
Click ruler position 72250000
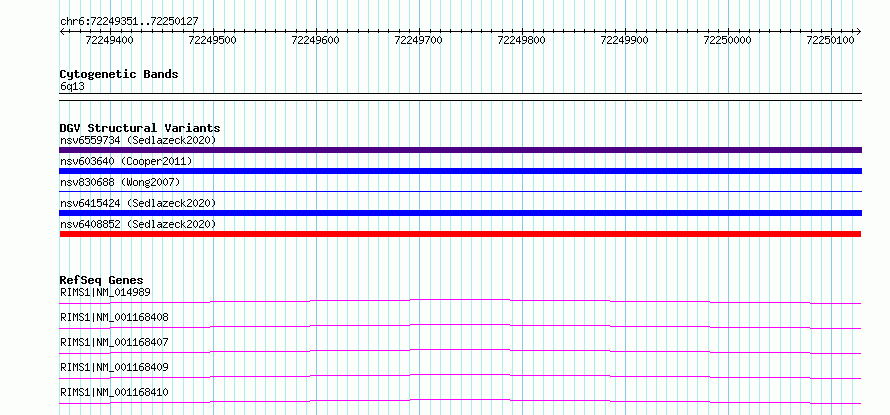(x=728, y=40)
